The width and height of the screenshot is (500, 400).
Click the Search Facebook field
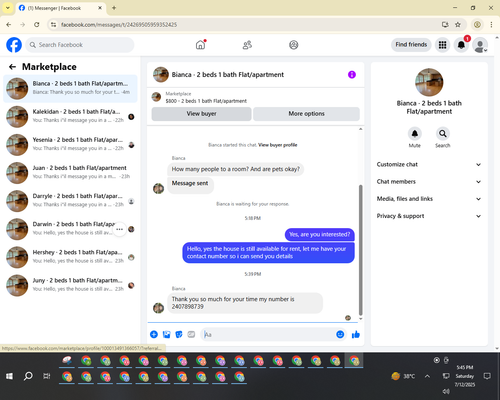pos(80,45)
